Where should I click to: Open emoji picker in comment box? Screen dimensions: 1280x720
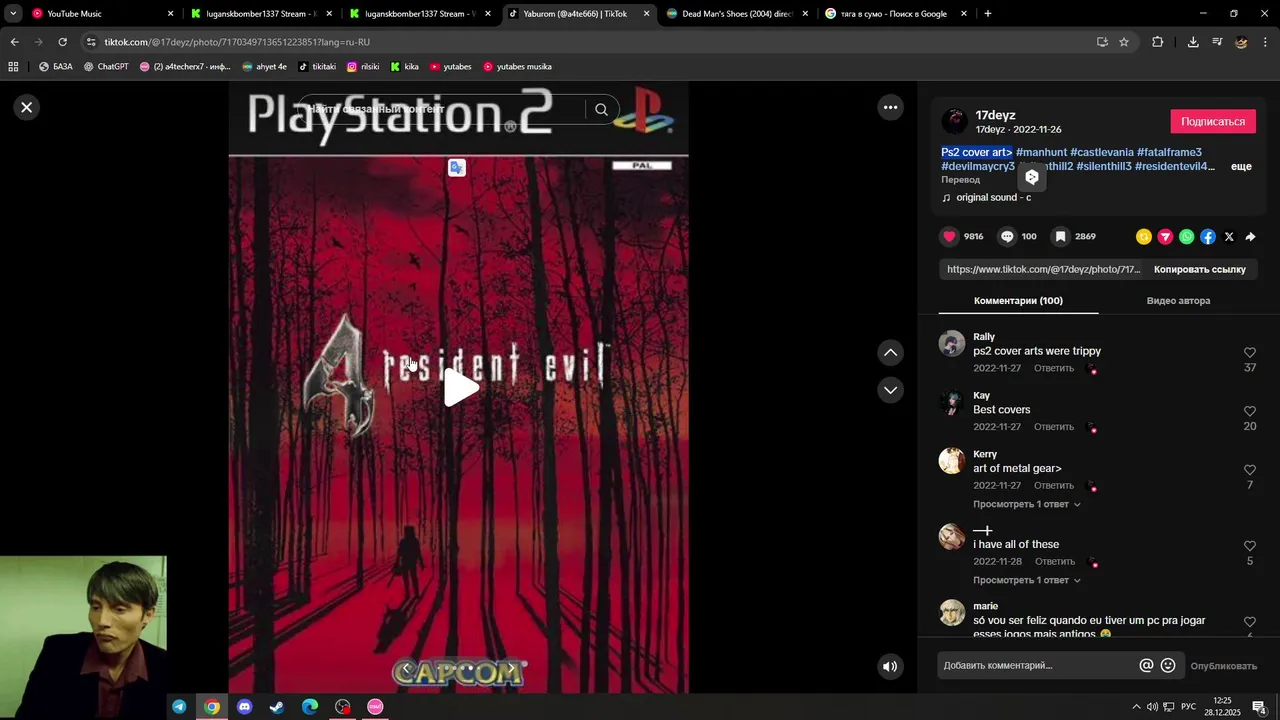pos(1168,665)
